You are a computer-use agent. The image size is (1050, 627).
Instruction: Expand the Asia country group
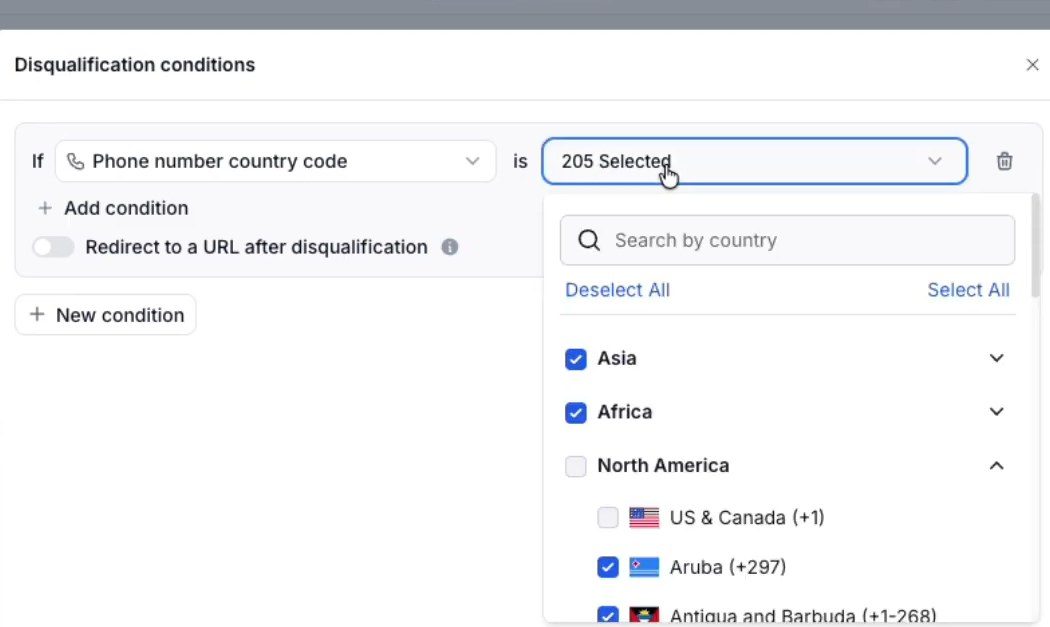[996, 358]
